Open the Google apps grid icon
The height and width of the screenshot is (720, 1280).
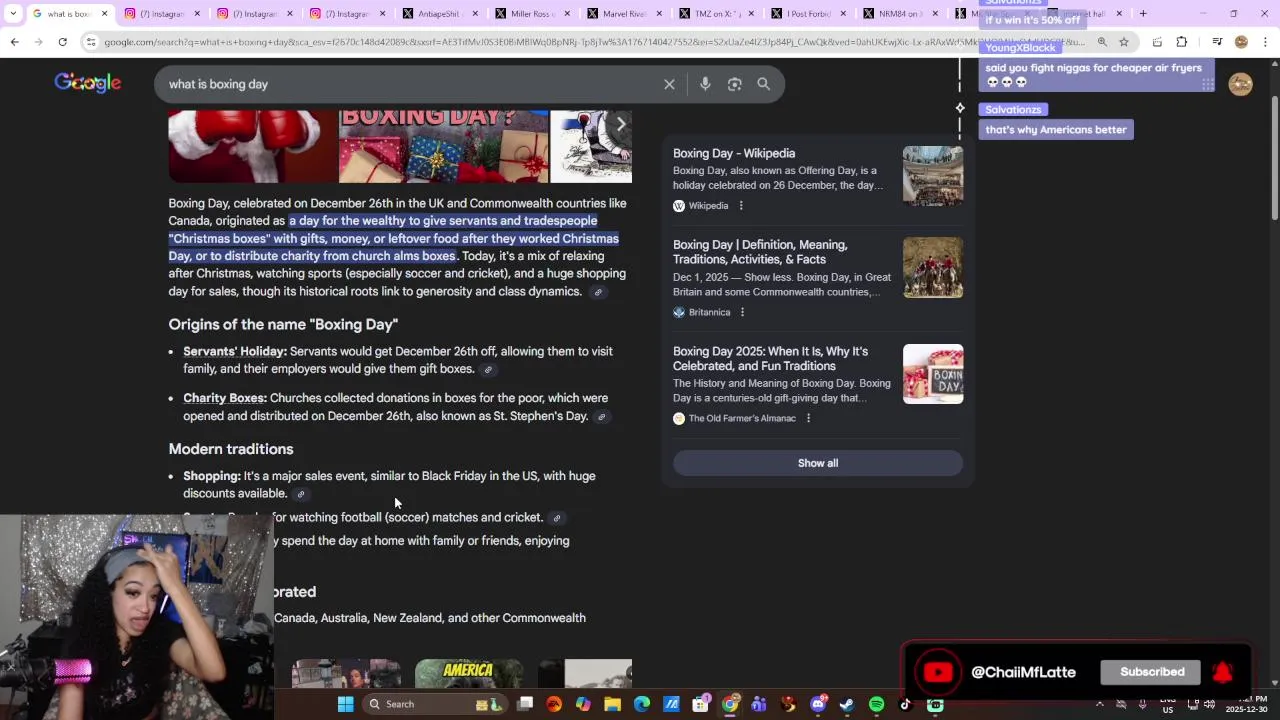click(1208, 85)
